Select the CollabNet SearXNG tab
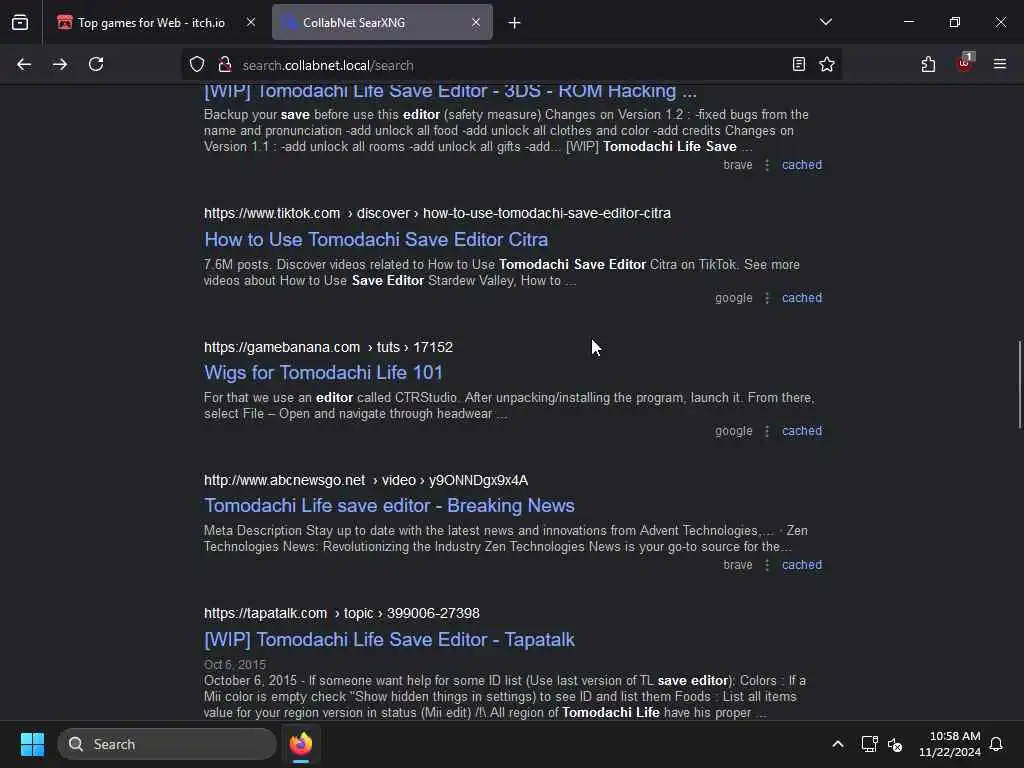 tap(382, 23)
